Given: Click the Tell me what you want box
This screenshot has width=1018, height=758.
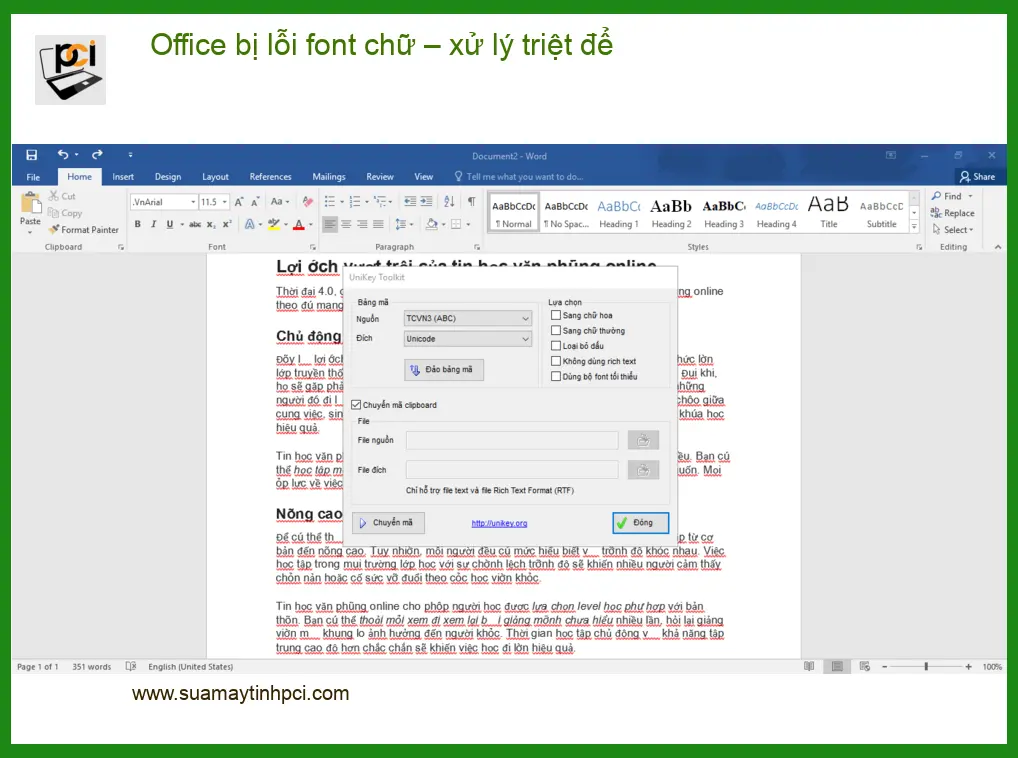Looking at the screenshot, I should pyautogui.click(x=519, y=177).
